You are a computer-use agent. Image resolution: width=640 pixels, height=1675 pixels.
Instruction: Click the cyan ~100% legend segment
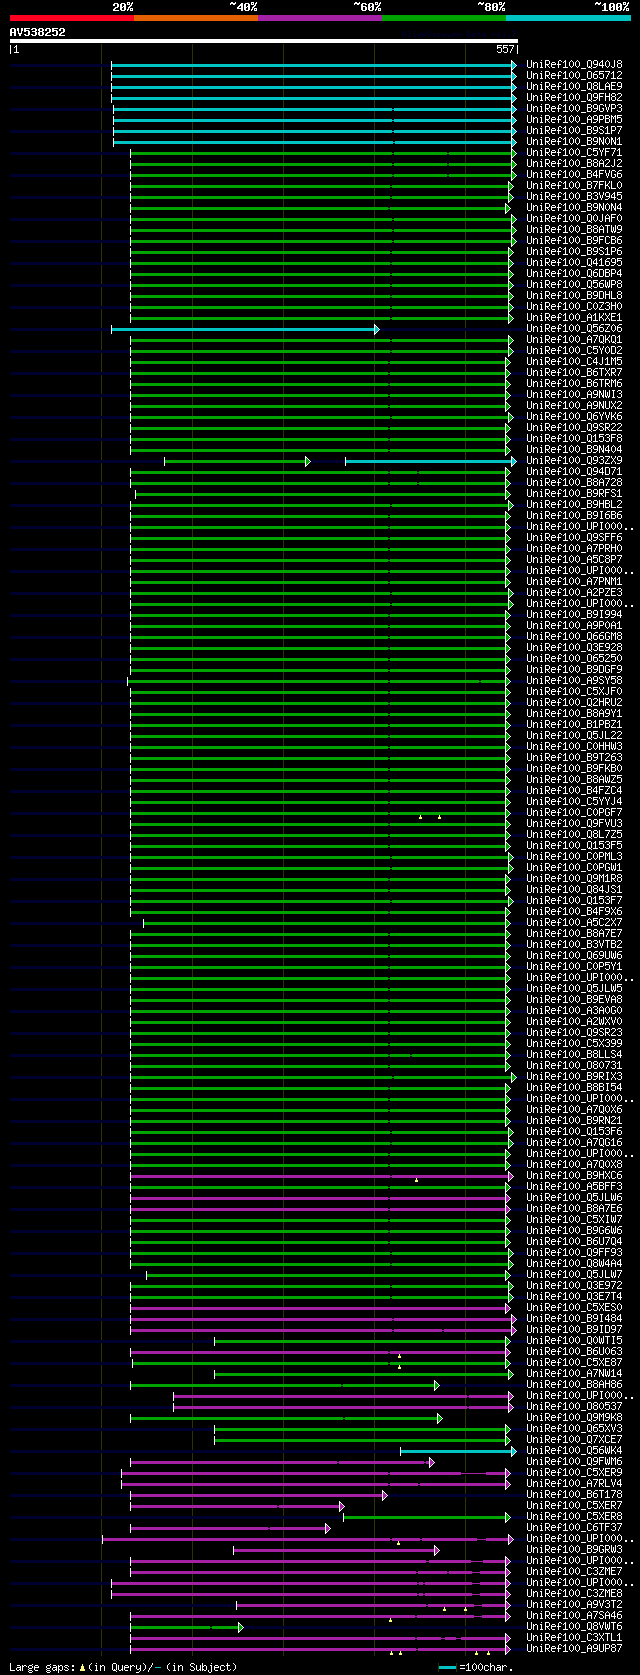click(x=567, y=18)
